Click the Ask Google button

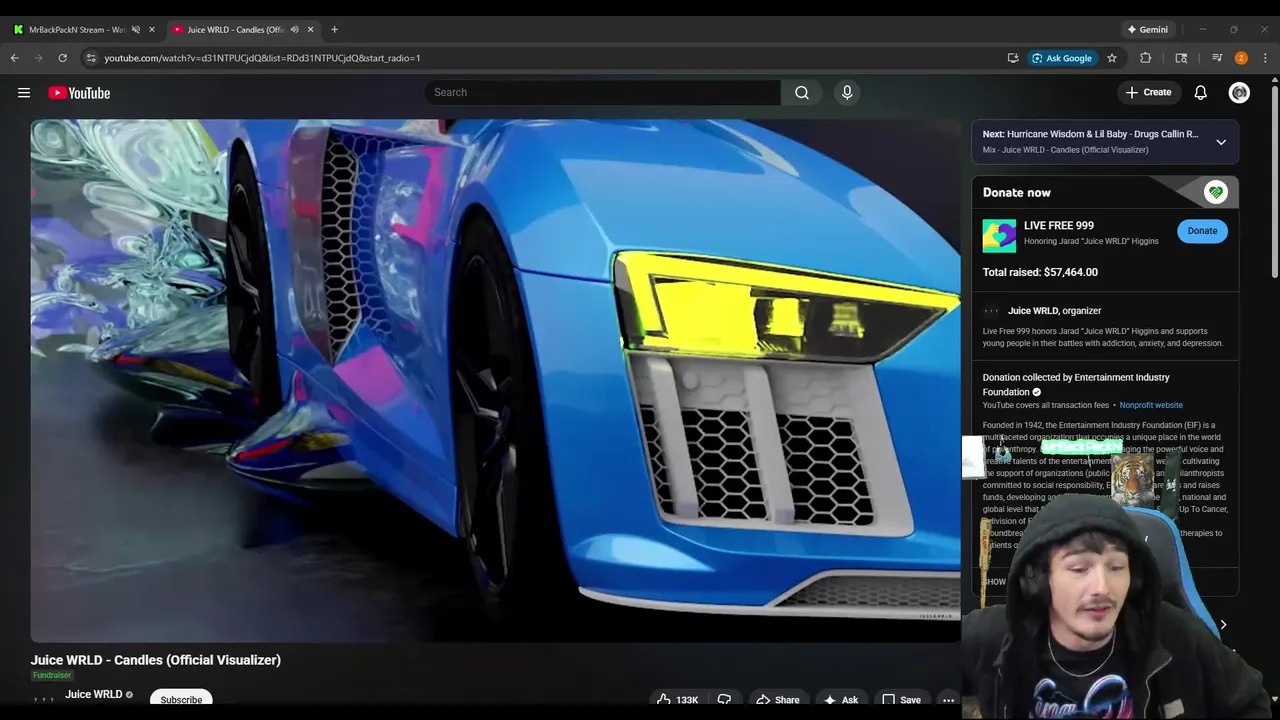click(x=1062, y=58)
